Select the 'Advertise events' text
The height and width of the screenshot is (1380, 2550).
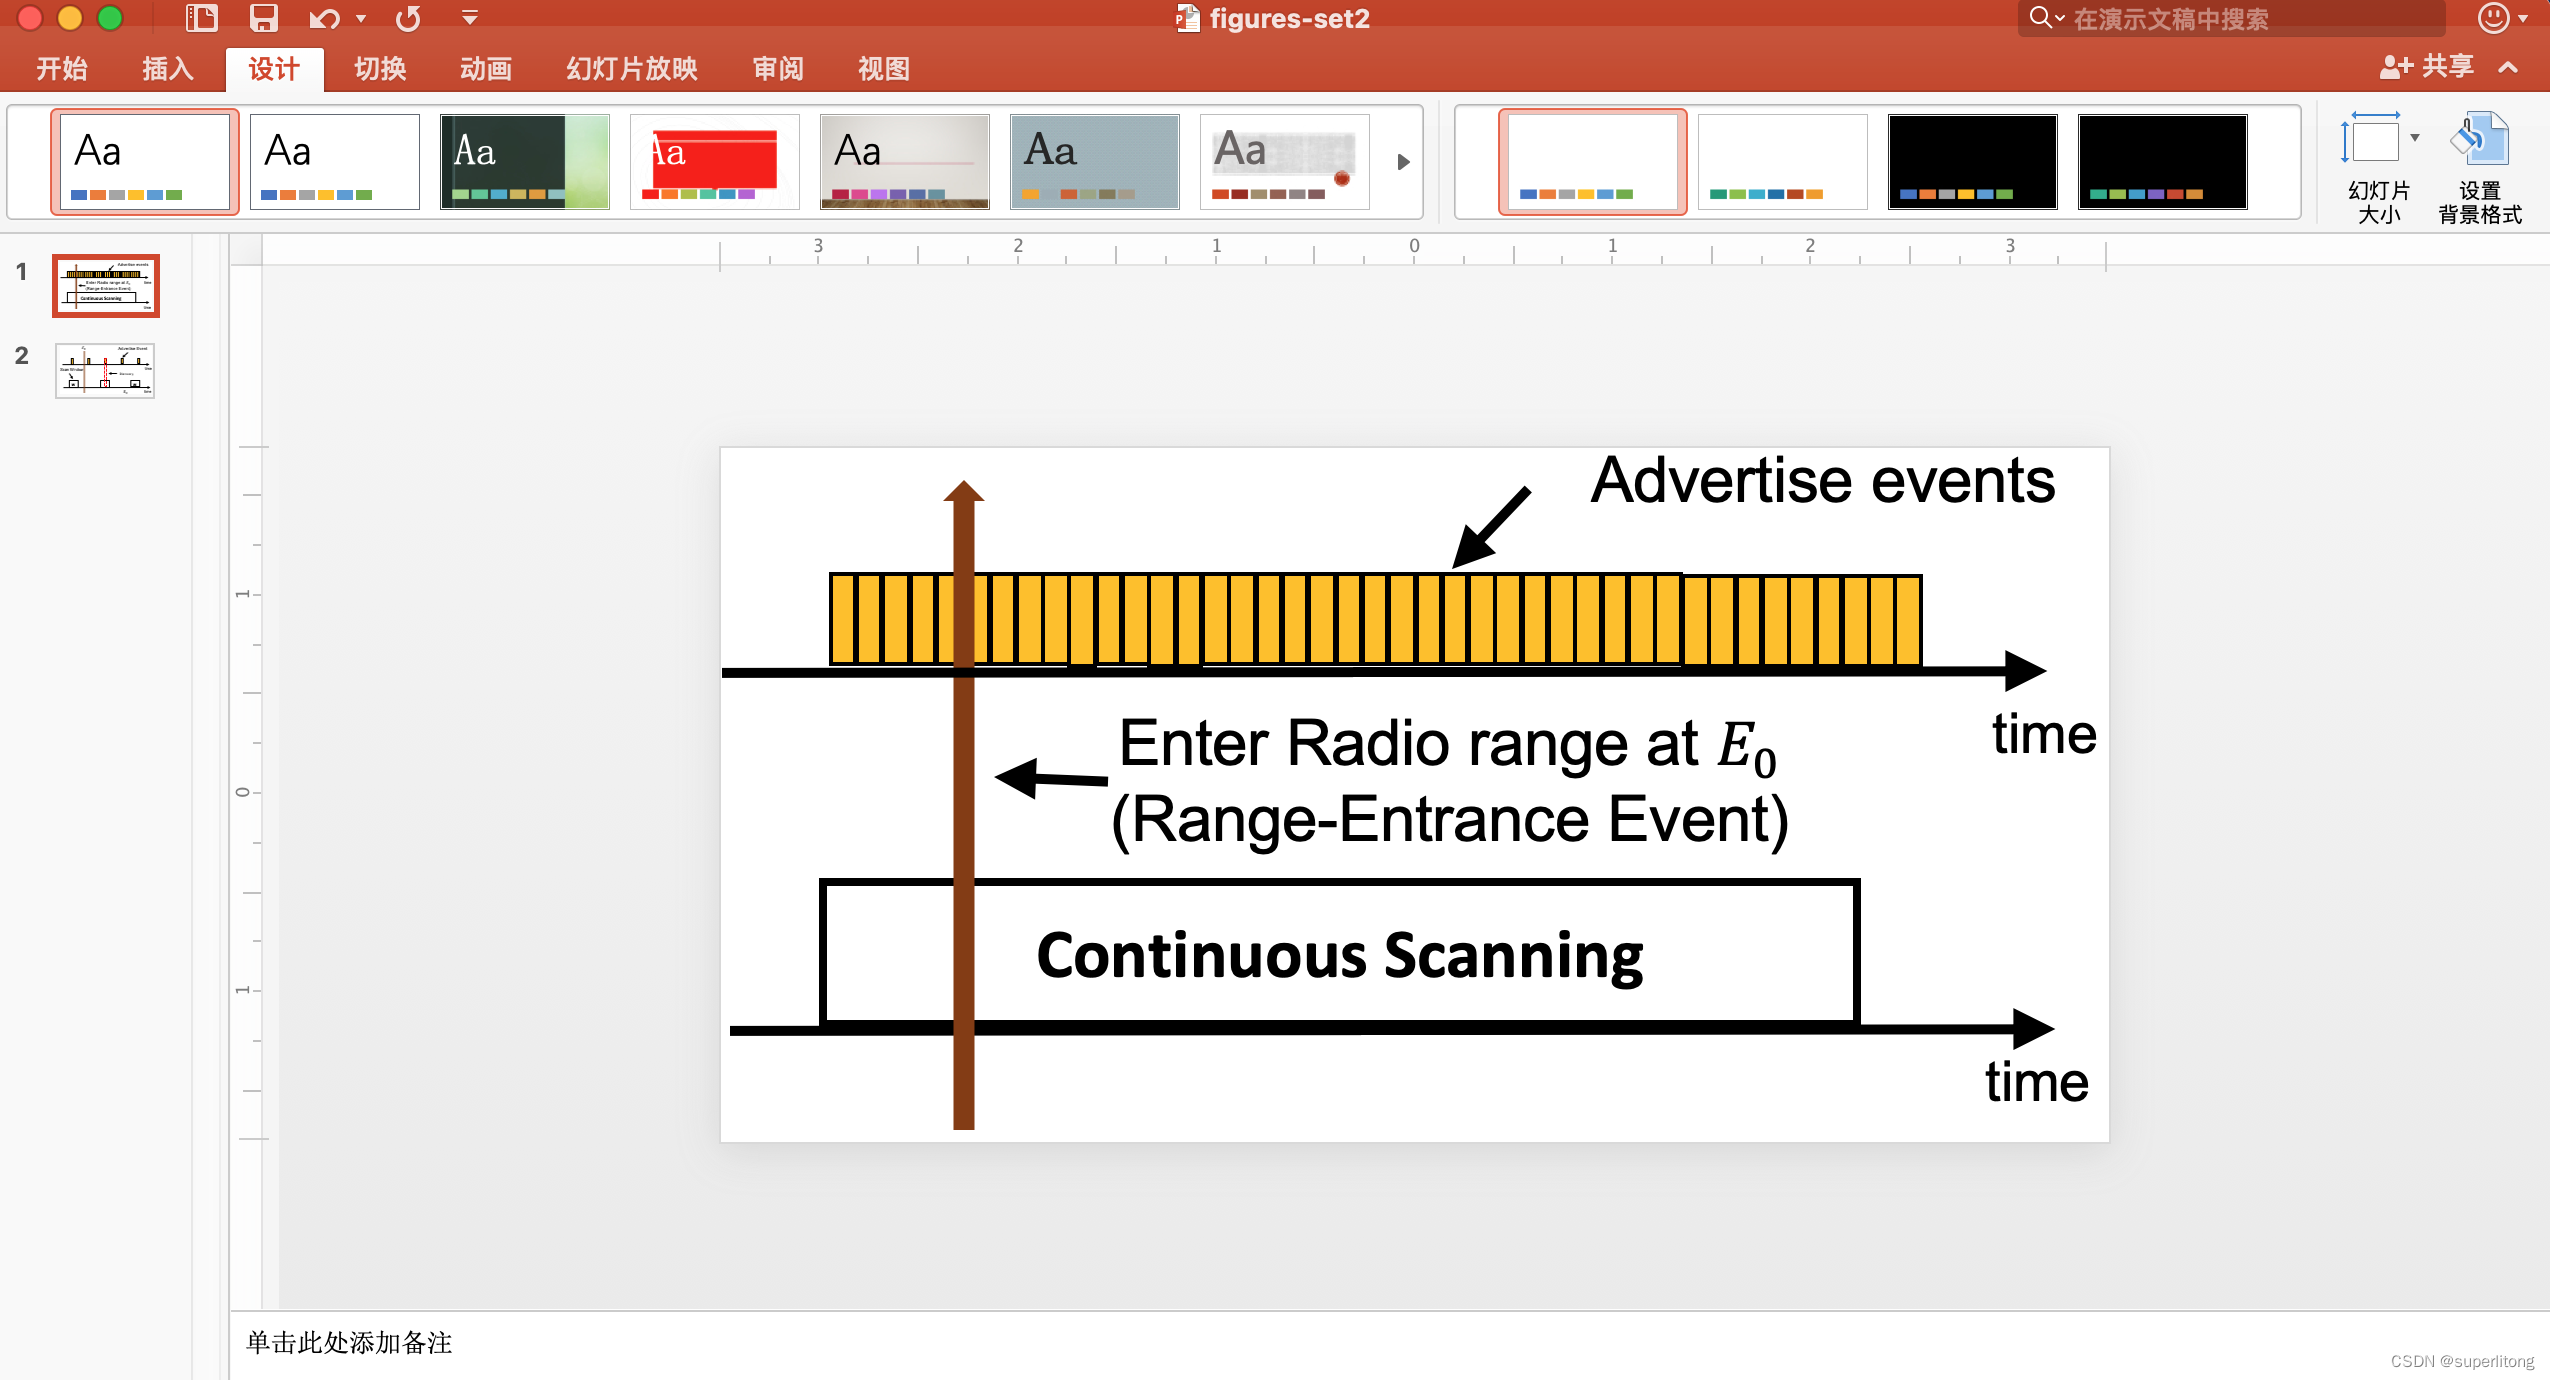pyautogui.click(x=1822, y=481)
